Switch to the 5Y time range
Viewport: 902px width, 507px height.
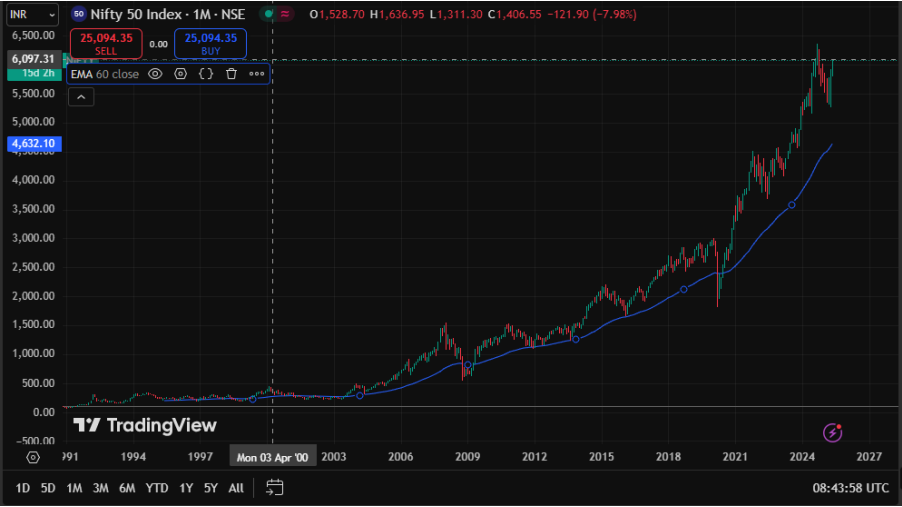210,488
